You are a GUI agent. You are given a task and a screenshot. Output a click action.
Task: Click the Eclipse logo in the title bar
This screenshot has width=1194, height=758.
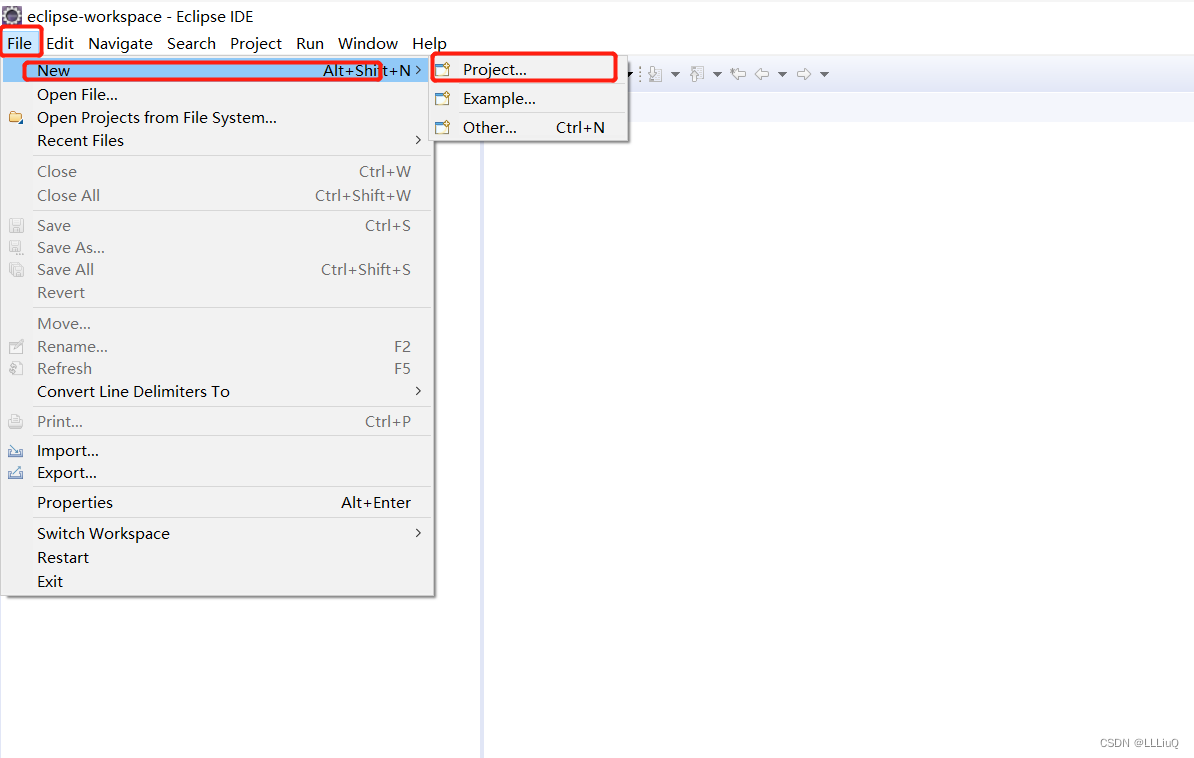coord(12,15)
